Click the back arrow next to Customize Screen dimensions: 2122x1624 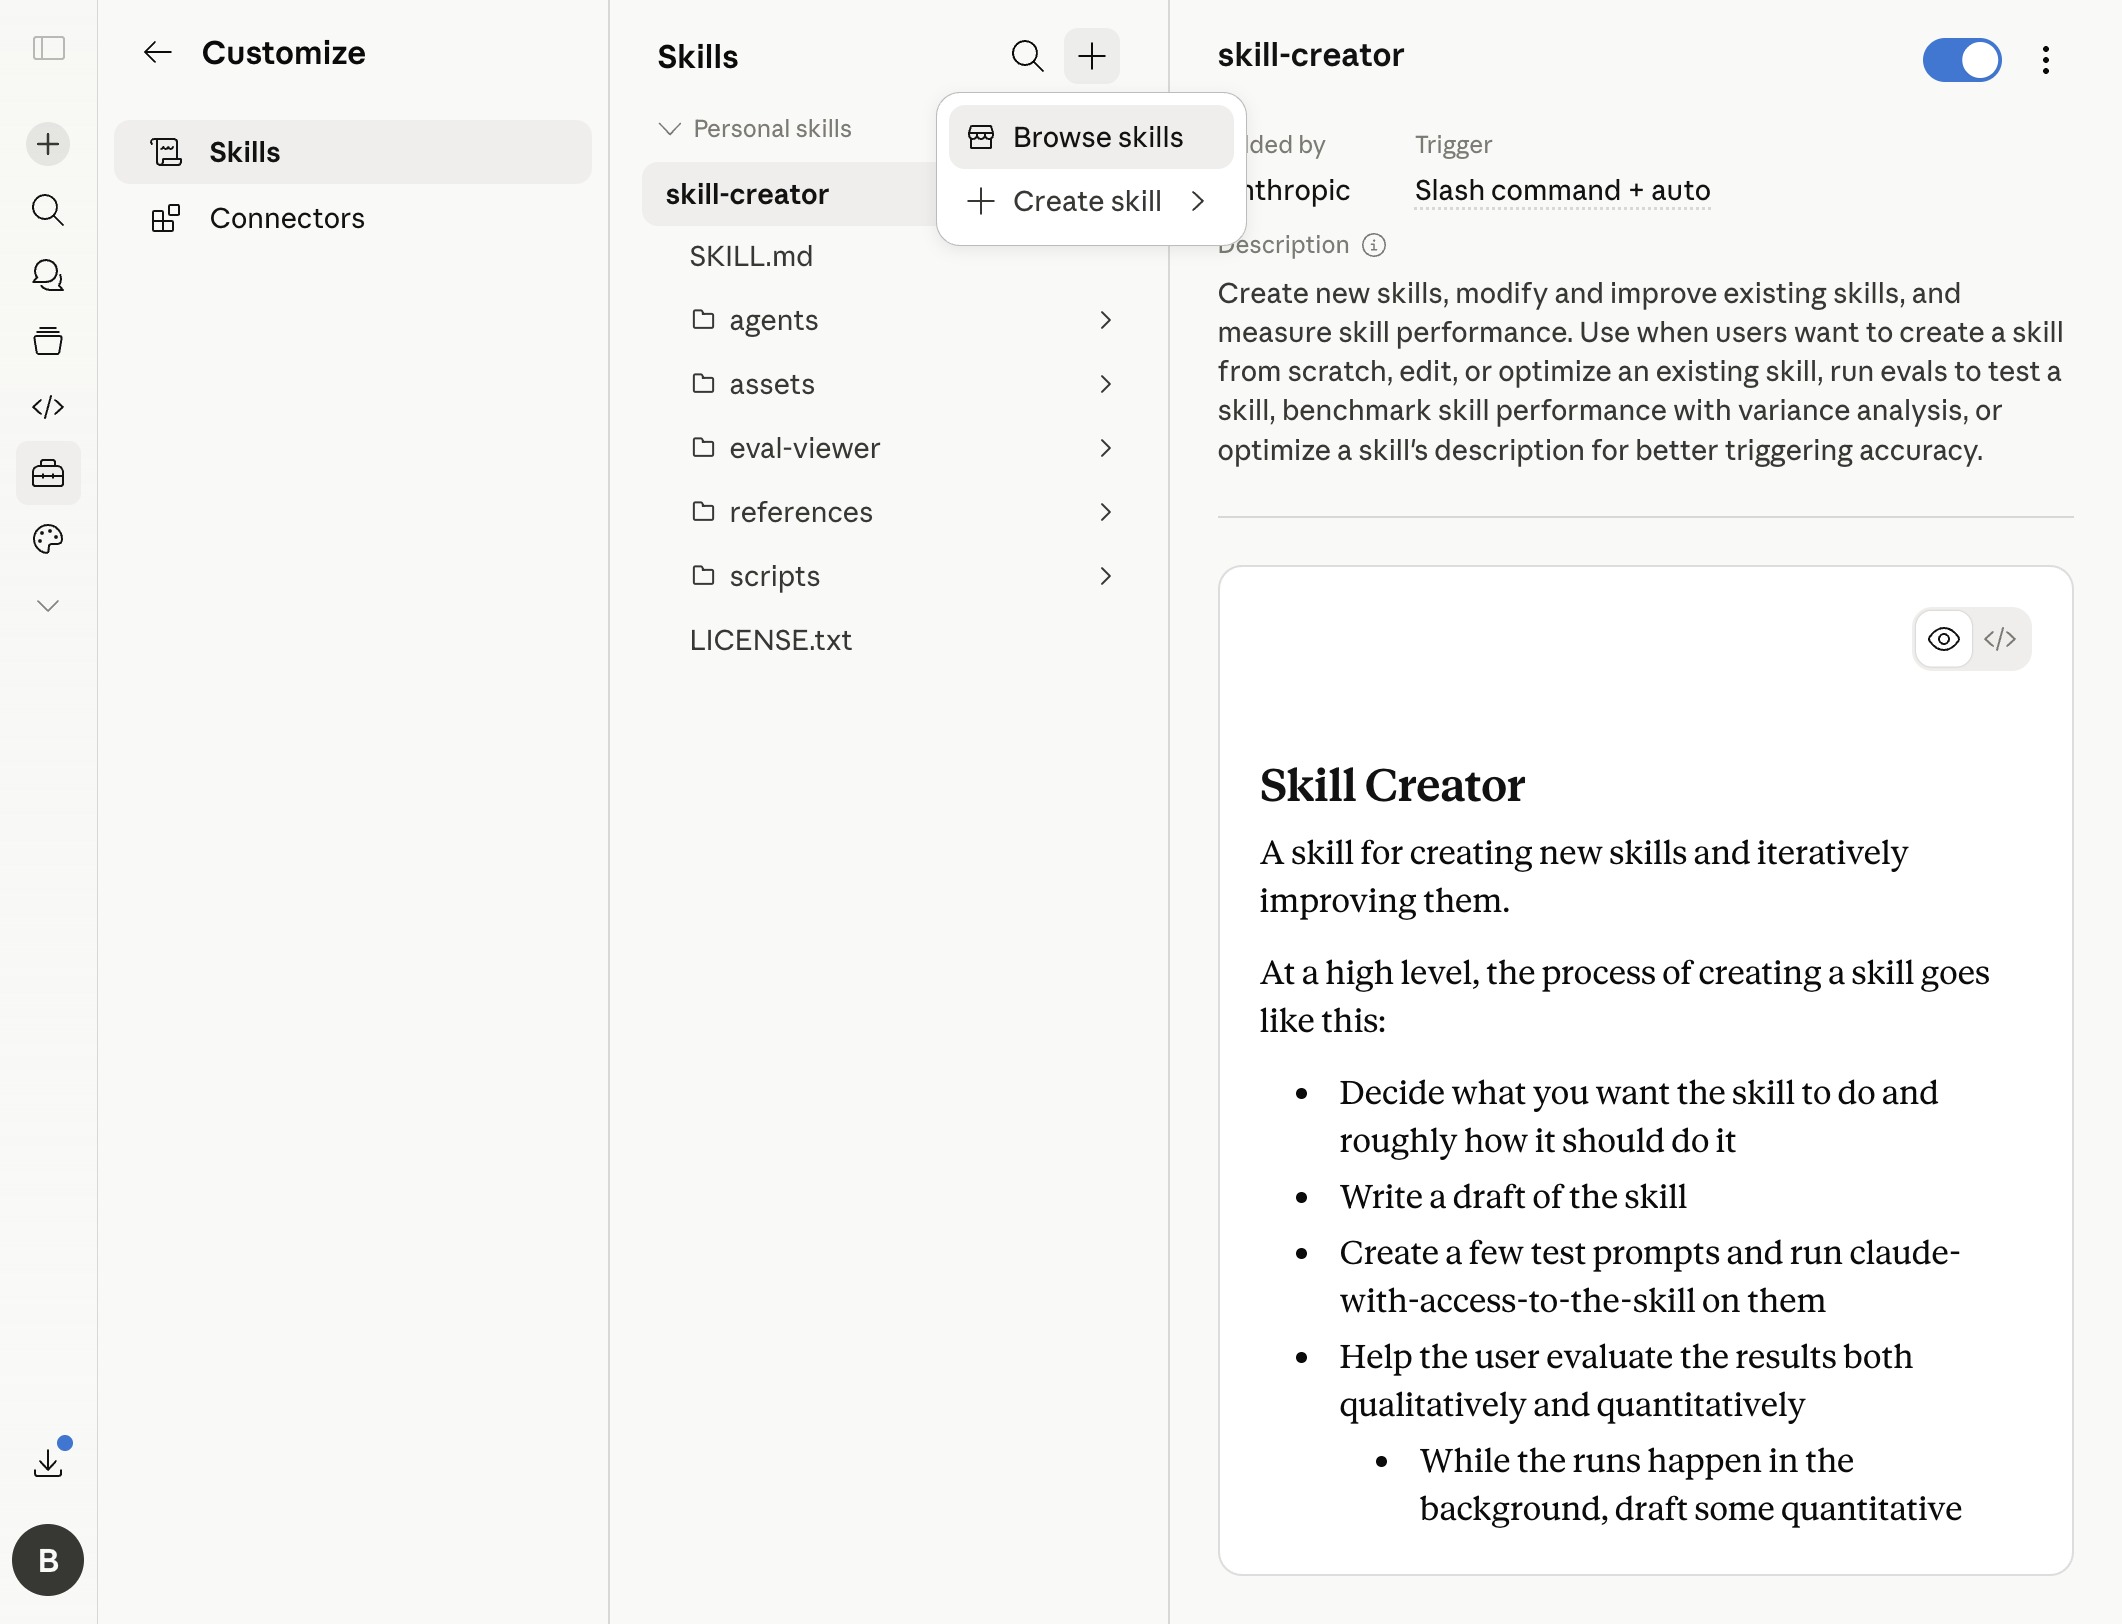[x=158, y=53]
